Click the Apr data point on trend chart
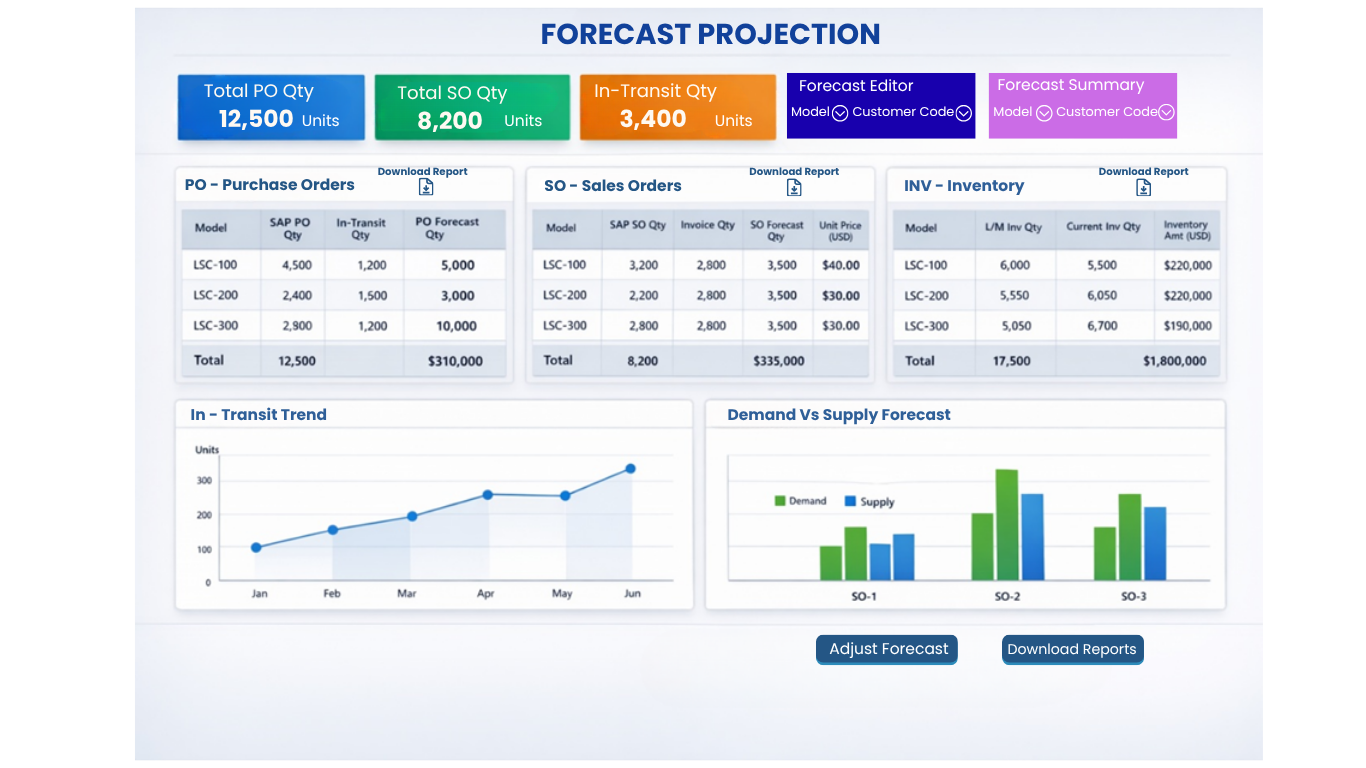Image resolution: width=1366 pixels, height=768 pixels. pos(488,494)
